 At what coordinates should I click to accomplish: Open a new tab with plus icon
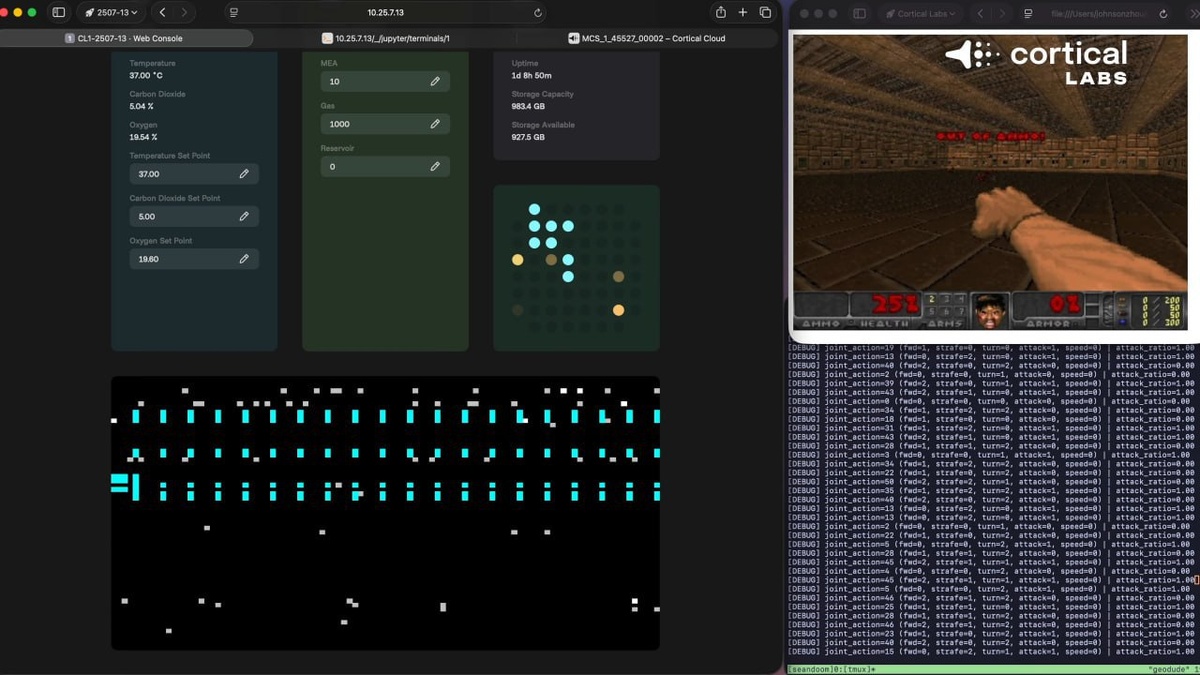tap(743, 12)
